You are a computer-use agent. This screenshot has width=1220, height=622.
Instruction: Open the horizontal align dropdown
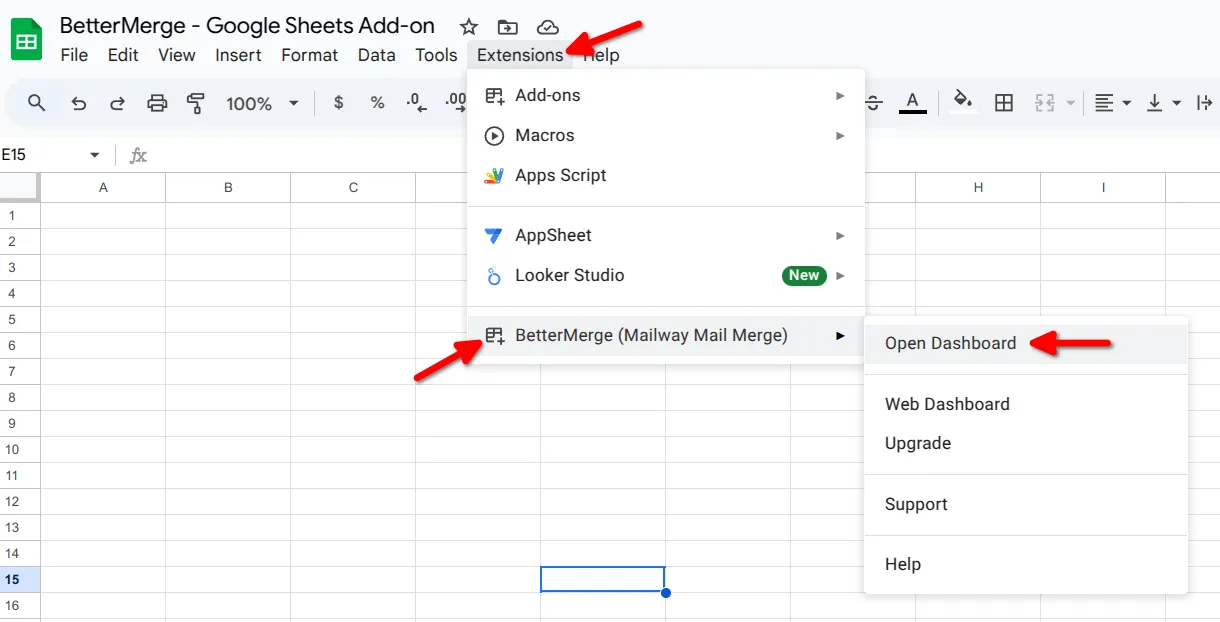tap(1112, 102)
